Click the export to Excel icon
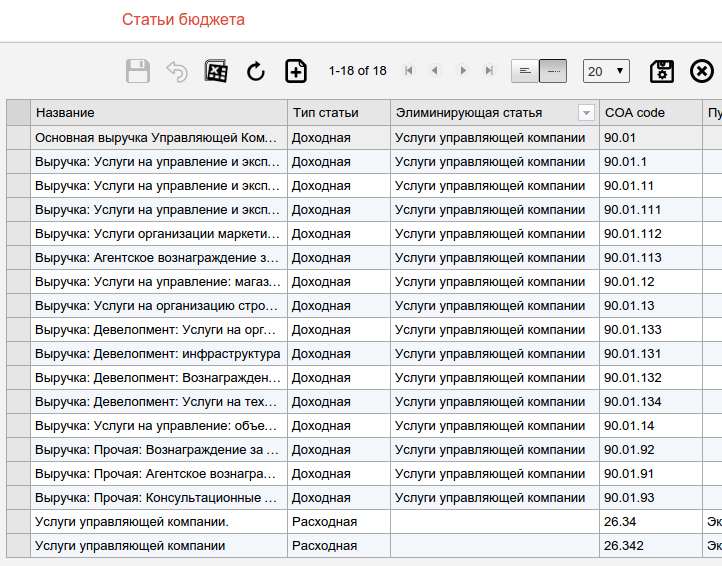The height and width of the screenshot is (566, 722). (216, 71)
